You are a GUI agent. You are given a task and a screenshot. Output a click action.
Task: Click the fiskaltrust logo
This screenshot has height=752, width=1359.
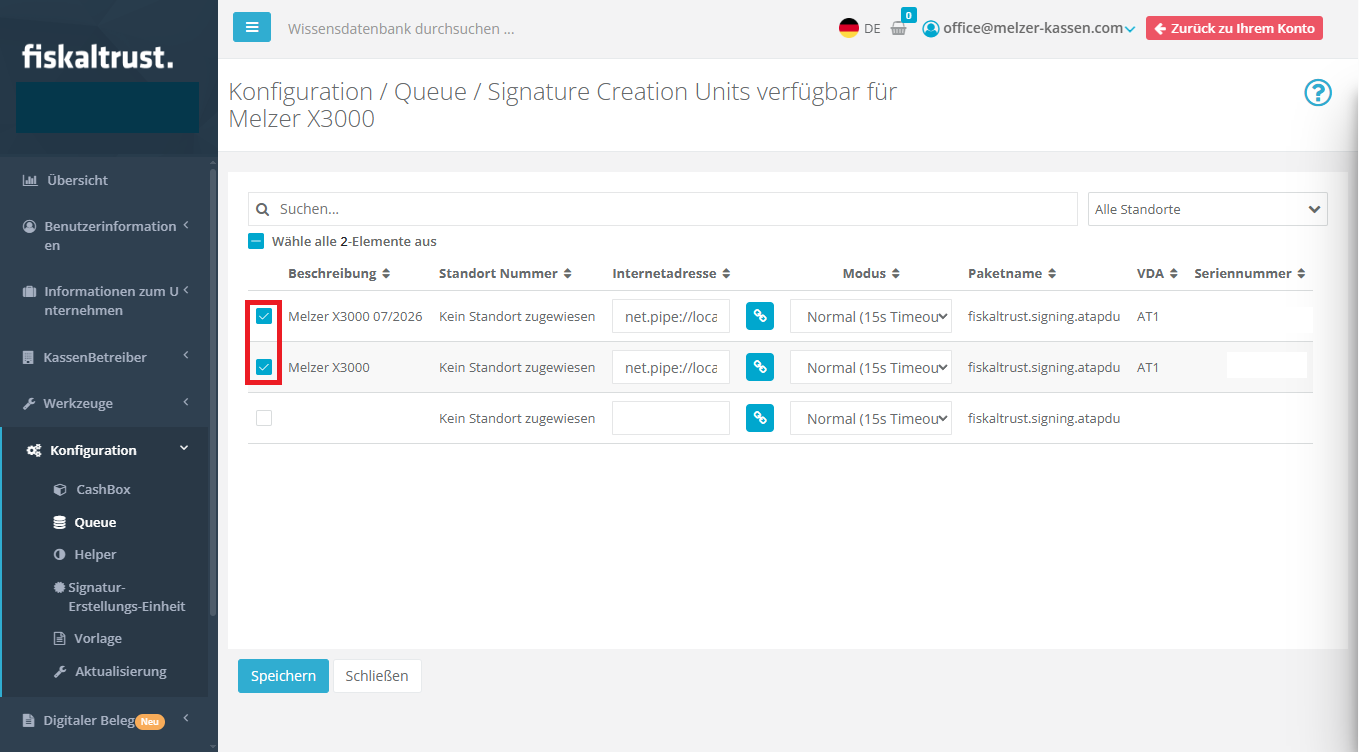[x=98, y=56]
